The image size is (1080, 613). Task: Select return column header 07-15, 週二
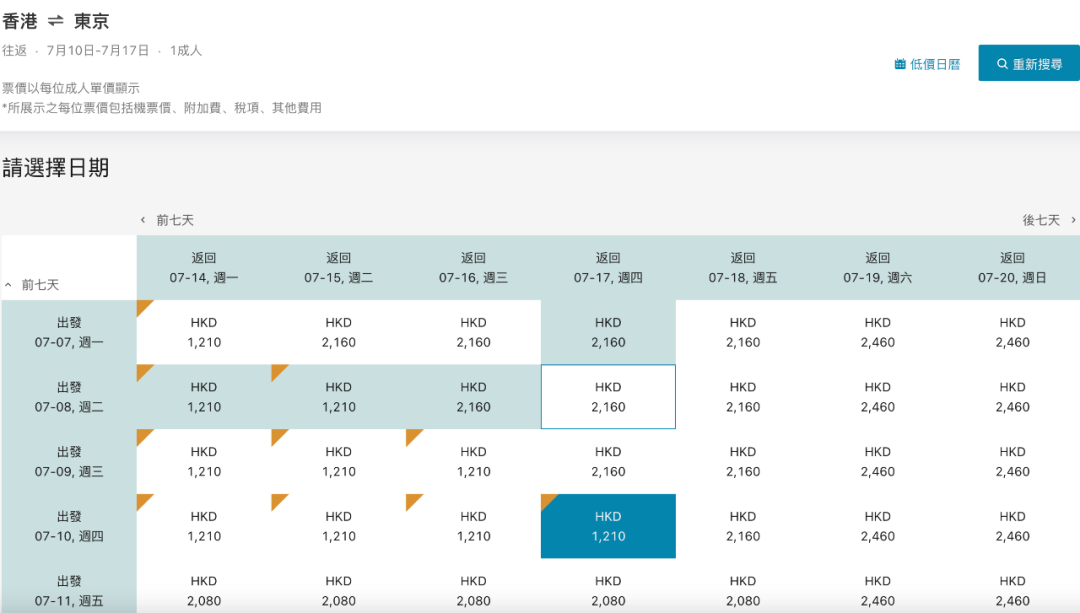[339, 268]
